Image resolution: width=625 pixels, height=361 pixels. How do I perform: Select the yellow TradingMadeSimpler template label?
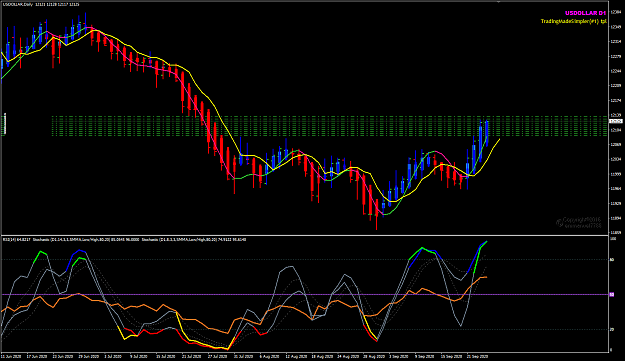tap(574, 21)
